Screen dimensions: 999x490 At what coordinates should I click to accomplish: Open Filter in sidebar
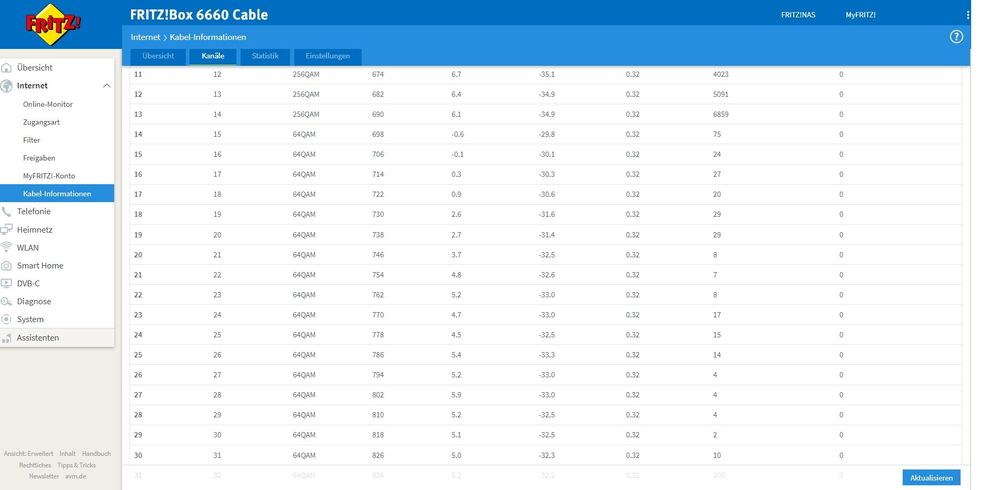(x=31, y=140)
